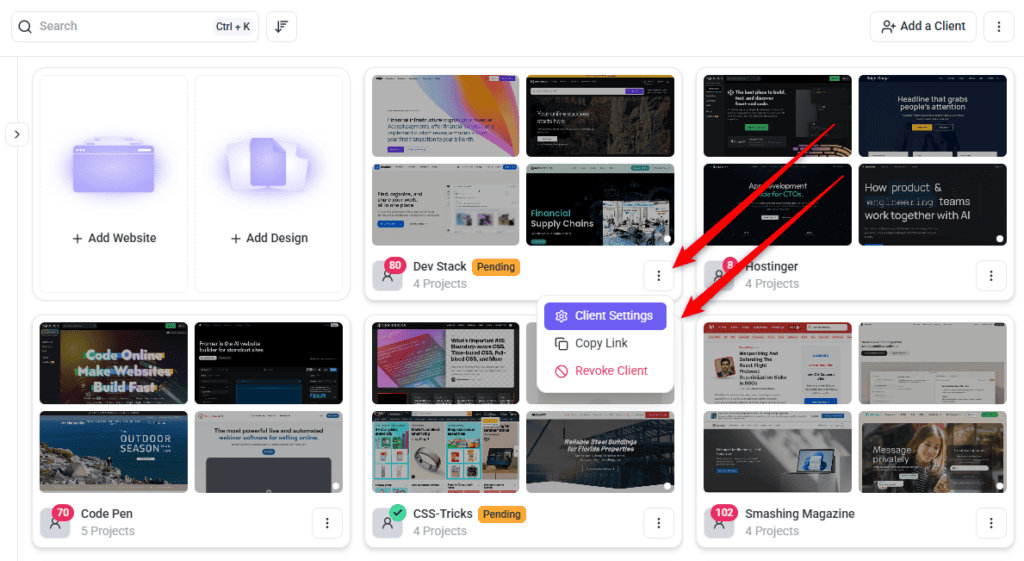This screenshot has height=561, width=1024.
Task: Choose Revoke Client in the menu
Action: [605, 371]
